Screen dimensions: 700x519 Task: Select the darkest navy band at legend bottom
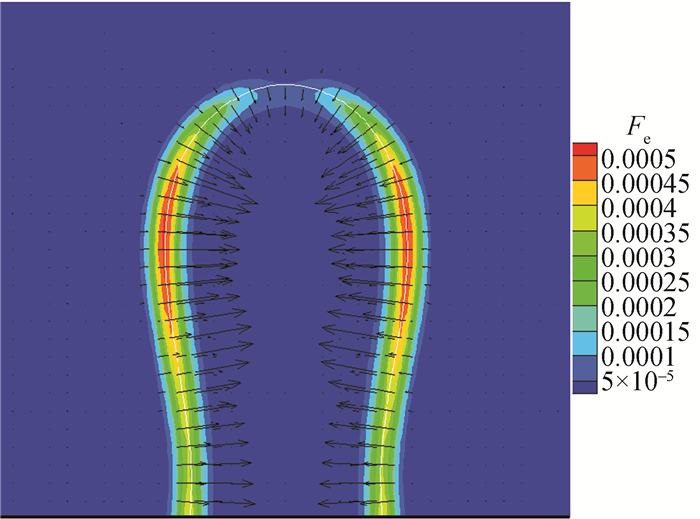[x=585, y=387]
